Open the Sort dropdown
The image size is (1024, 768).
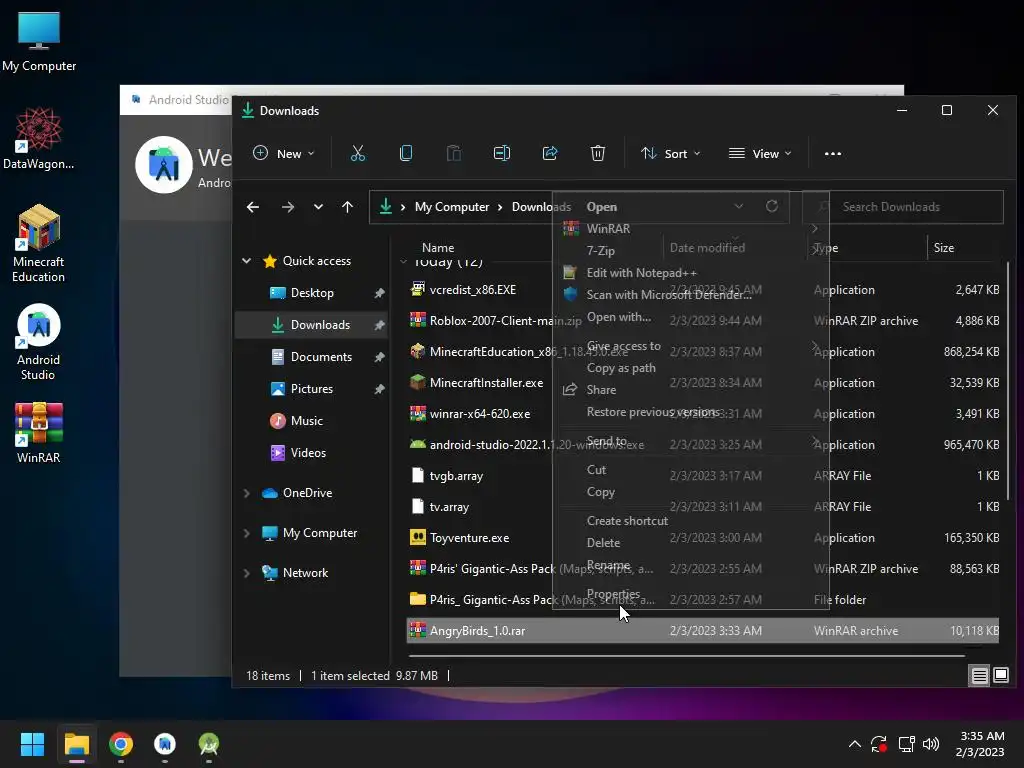671,153
